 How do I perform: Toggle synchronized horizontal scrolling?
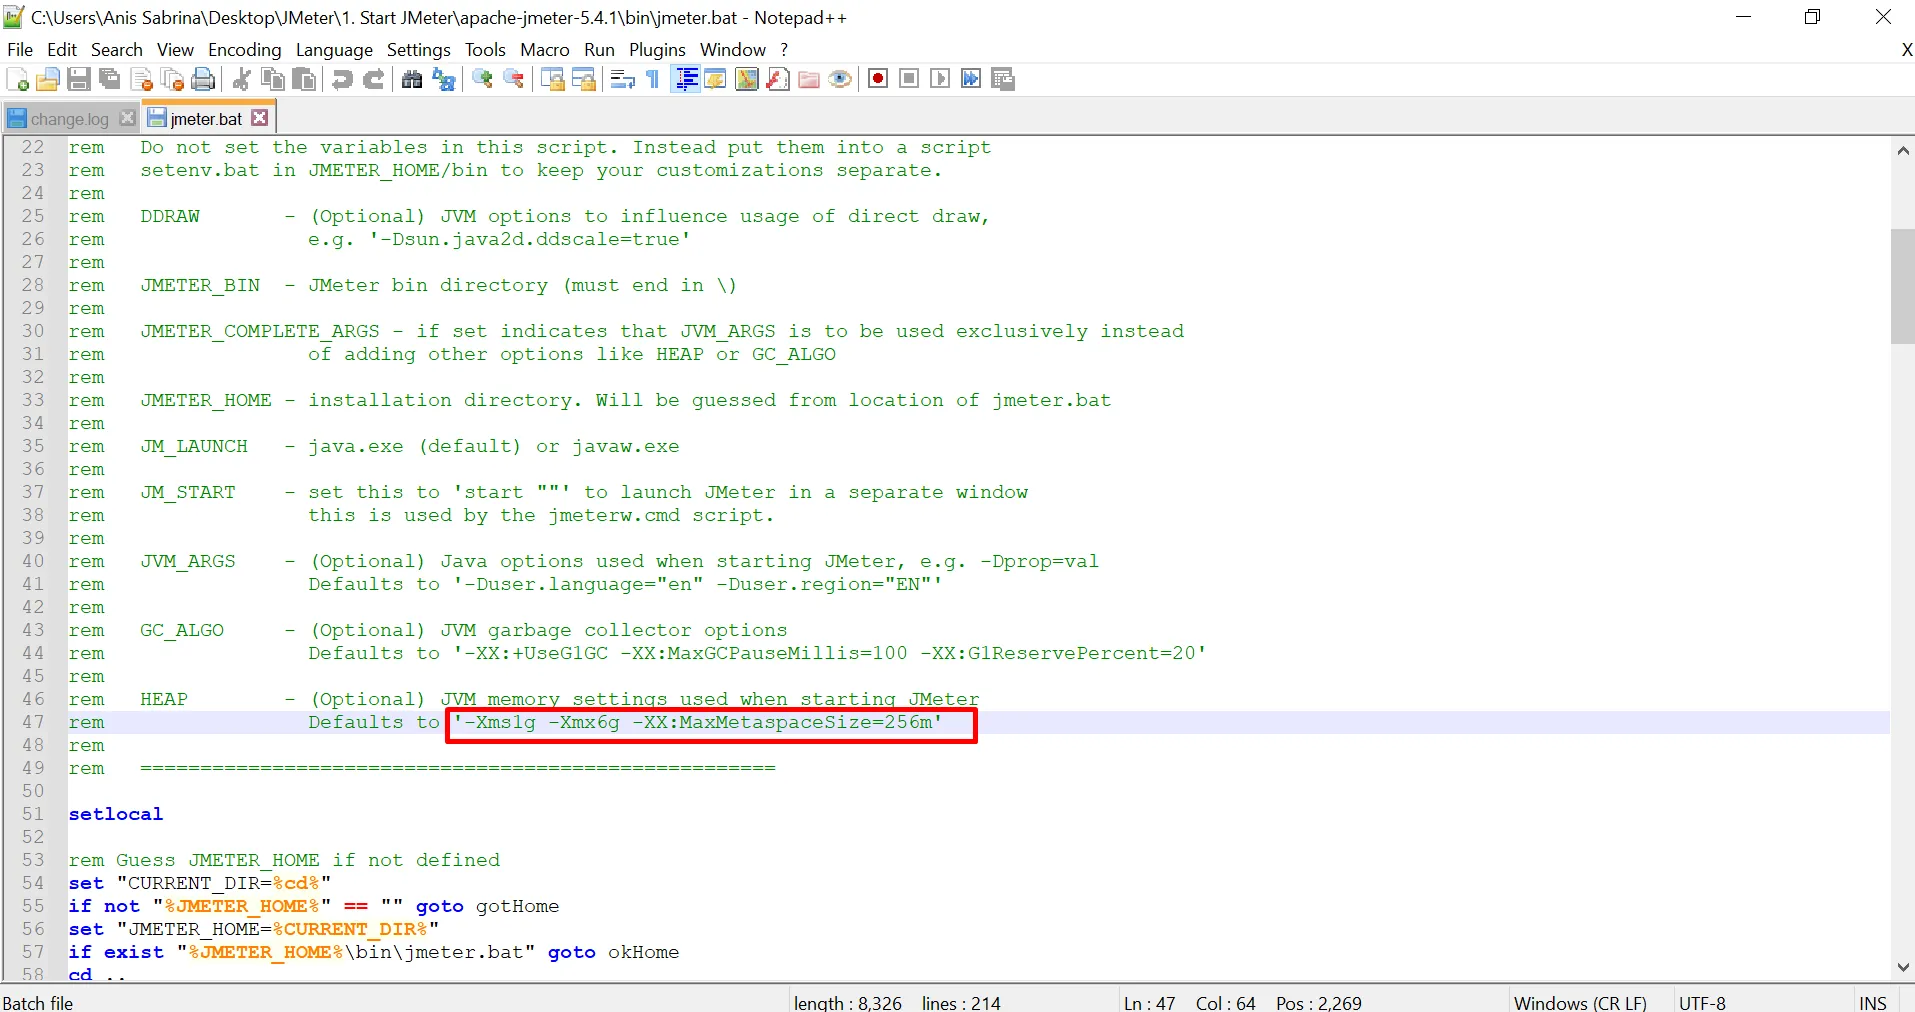point(584,79)
